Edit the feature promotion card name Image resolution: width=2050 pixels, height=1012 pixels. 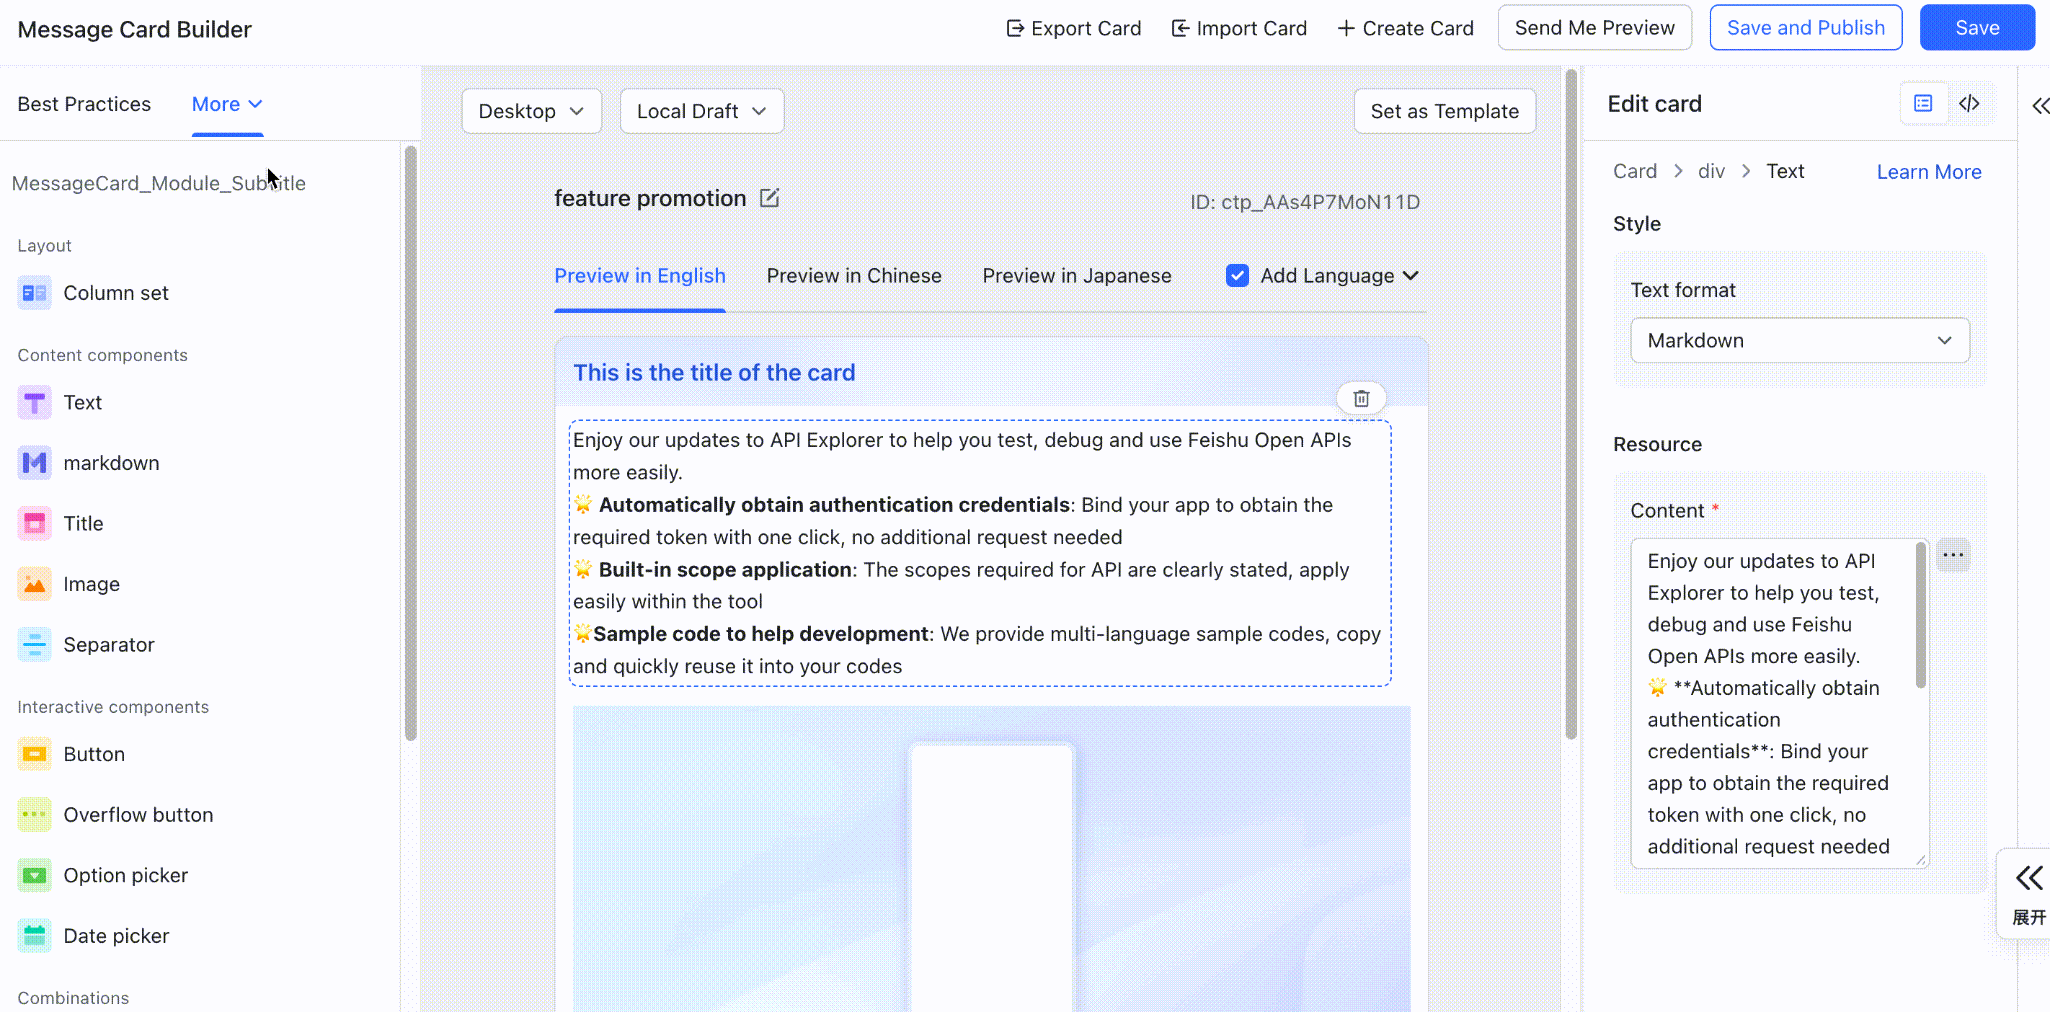tap(769, 198)
